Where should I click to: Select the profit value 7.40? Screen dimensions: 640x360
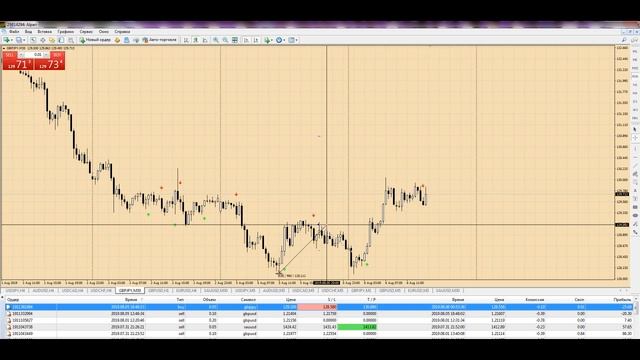click(628, 320)
